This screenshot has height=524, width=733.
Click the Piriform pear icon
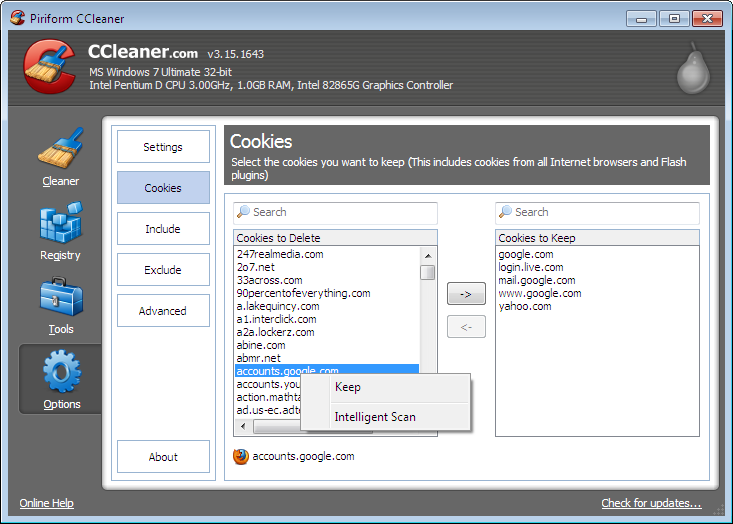coord(694,68)
